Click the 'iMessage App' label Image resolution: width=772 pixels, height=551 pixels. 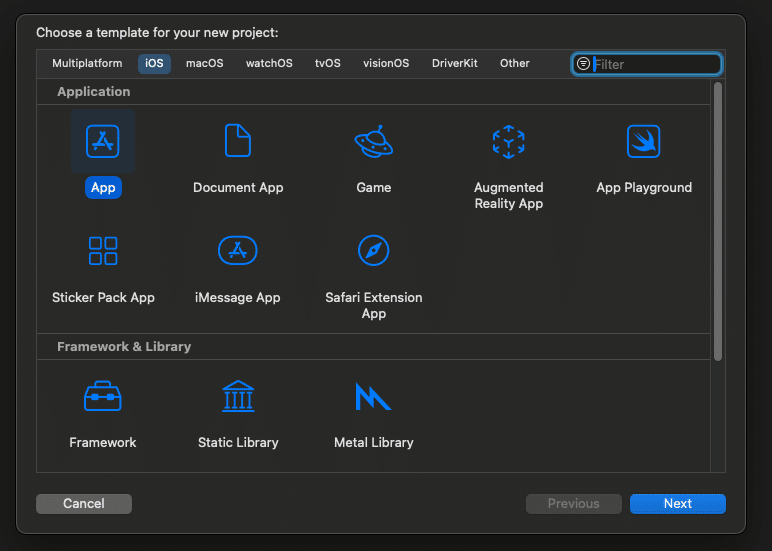(x=238, y=297)
